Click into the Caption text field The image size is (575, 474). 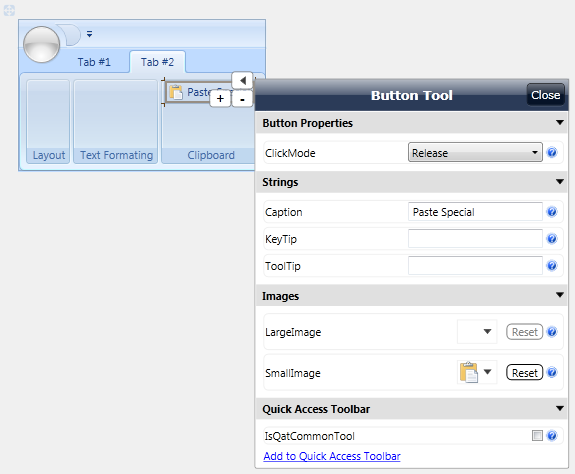point(475,212)
